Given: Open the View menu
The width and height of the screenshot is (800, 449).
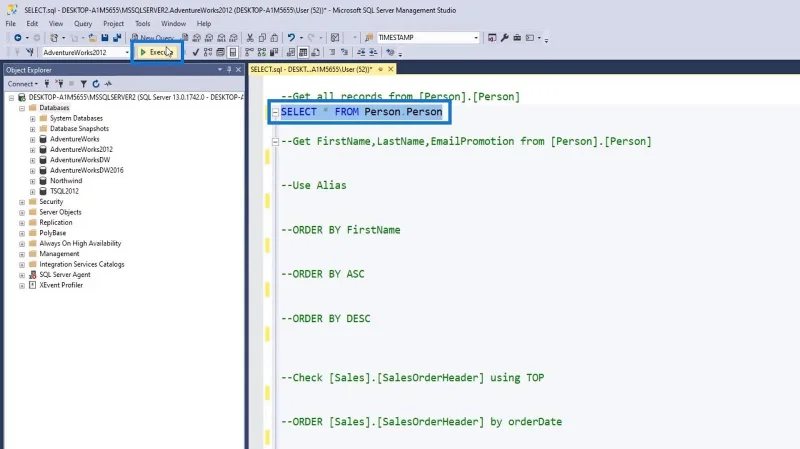Looking at the screenshot, I should point(56,23).
